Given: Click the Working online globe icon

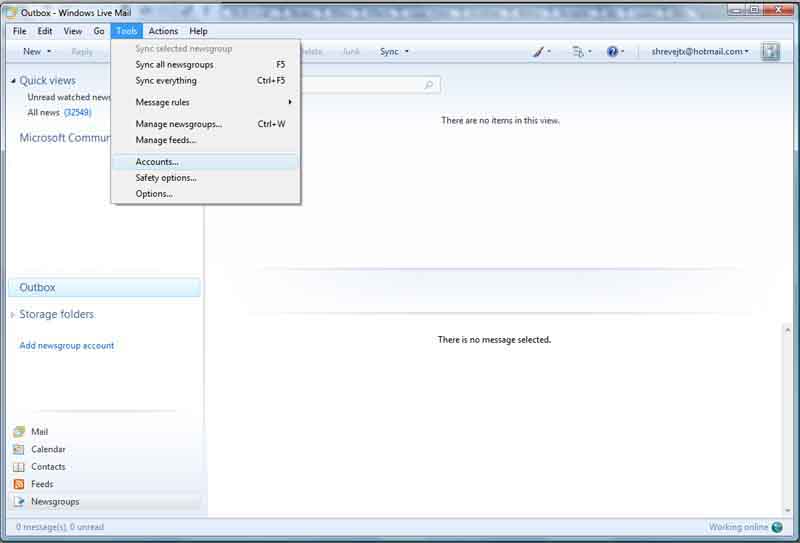Looking at the screenshot, I should (777, 527).
